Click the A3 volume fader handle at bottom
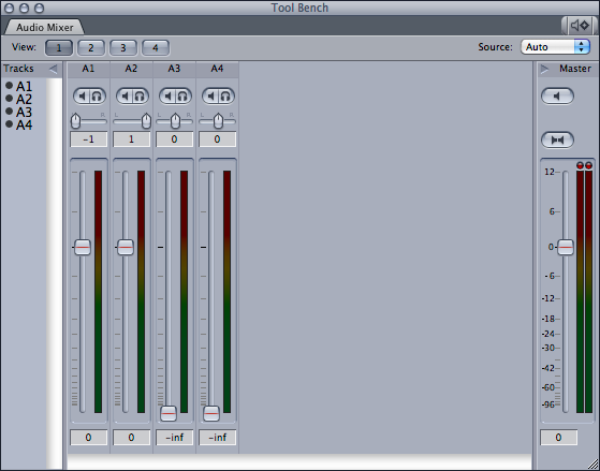Screen dimensions: 600x471 [x=168, y=414]
